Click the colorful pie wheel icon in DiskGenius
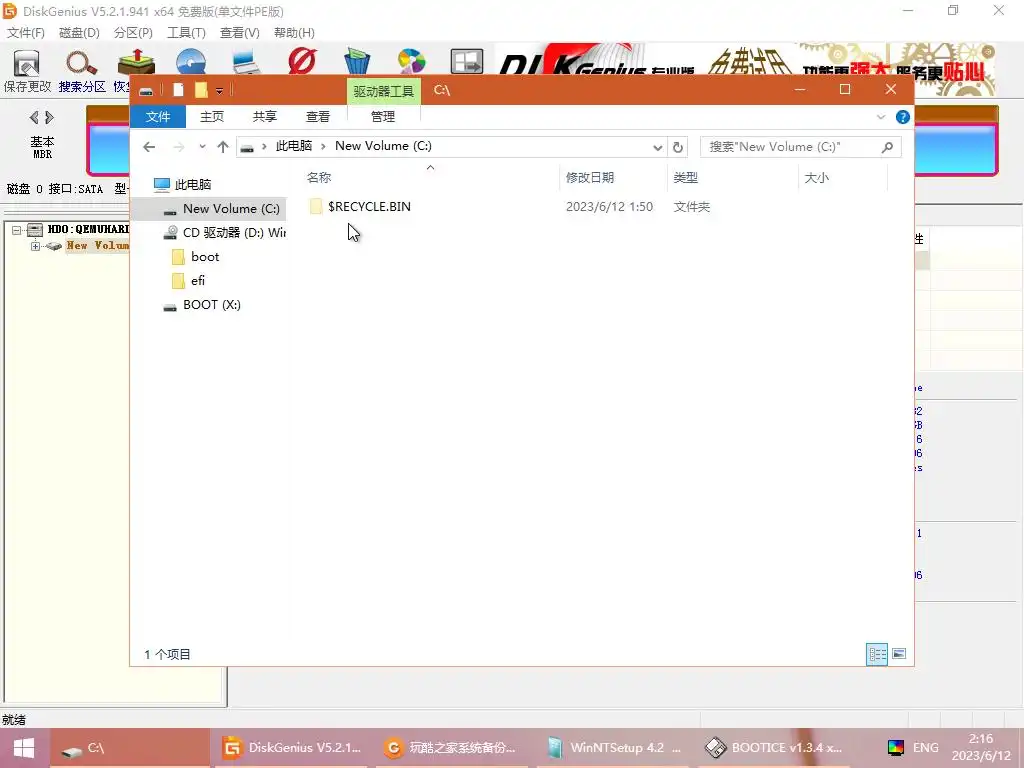 tap(411, 62)
